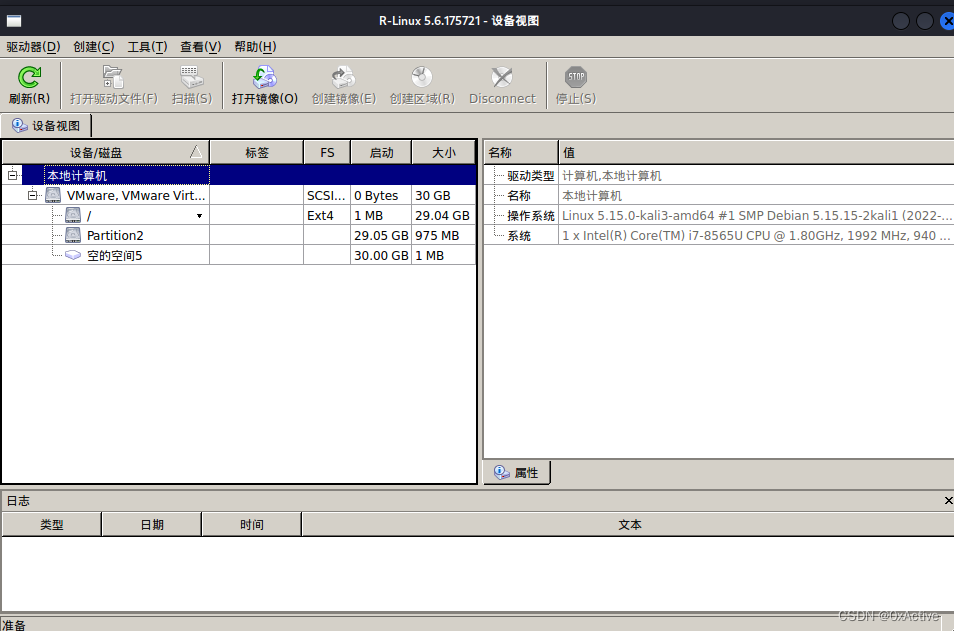Click the 30.00 GB start offset cell
Image resolution: width=954 pixels, height=631 pixels.
pyautogui.click(x=381, y=256)
